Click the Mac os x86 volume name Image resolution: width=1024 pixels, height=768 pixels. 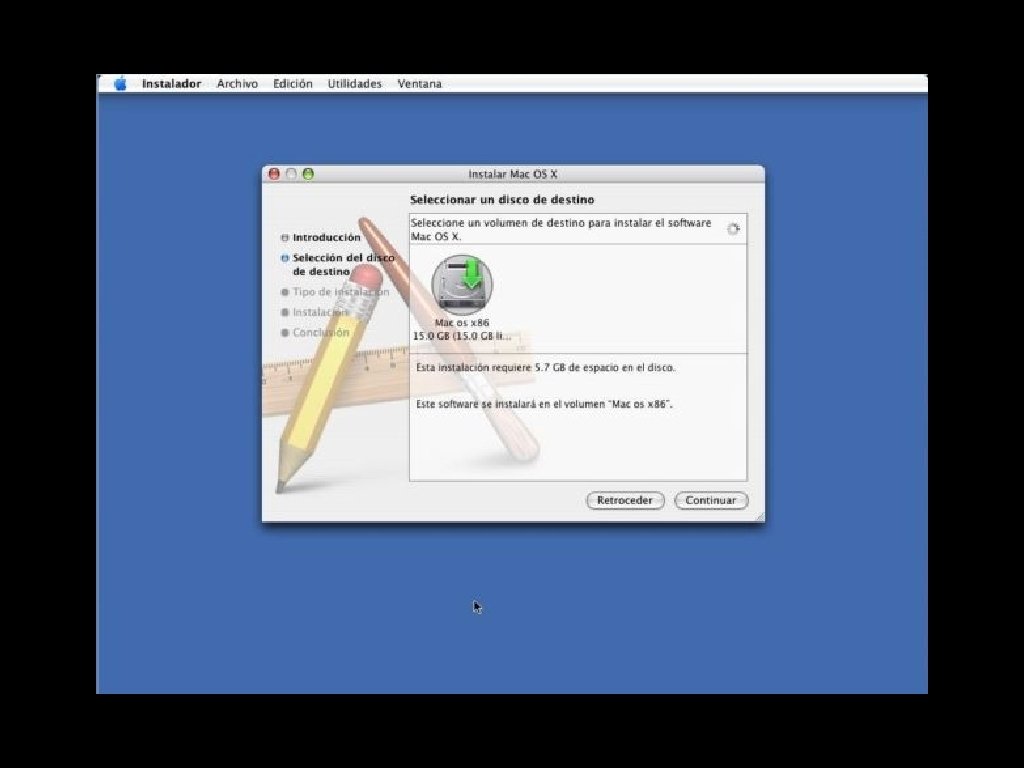(462, 323)
